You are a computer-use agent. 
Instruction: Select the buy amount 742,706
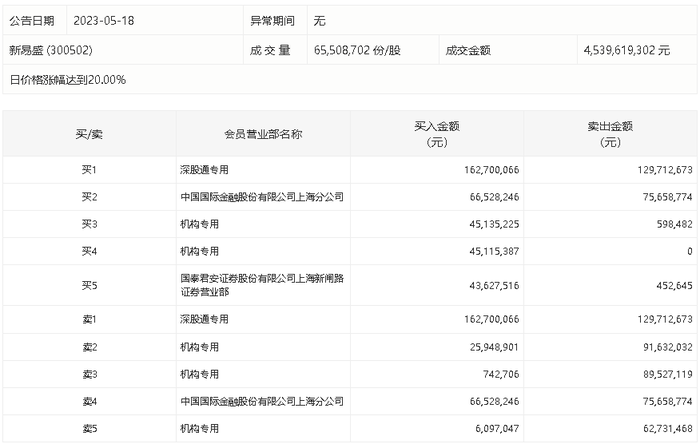[501, 374]
